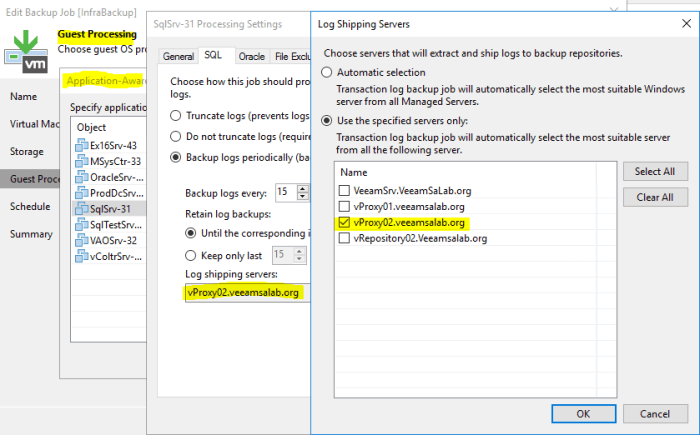Go to Virtual Machines wizard step
This screenshot has width=700, height=435.
[x=34, y=124]
